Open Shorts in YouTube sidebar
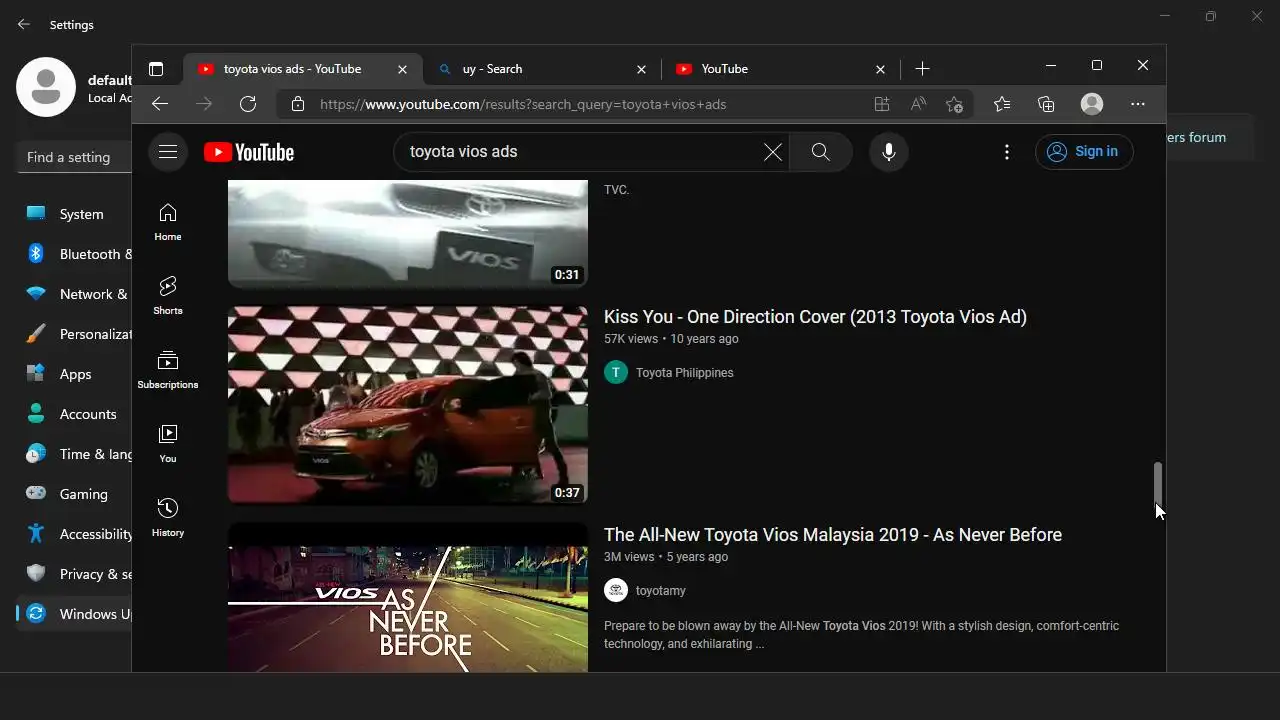This screenshot has height=720, width=1280. click(x=168, y=296)
